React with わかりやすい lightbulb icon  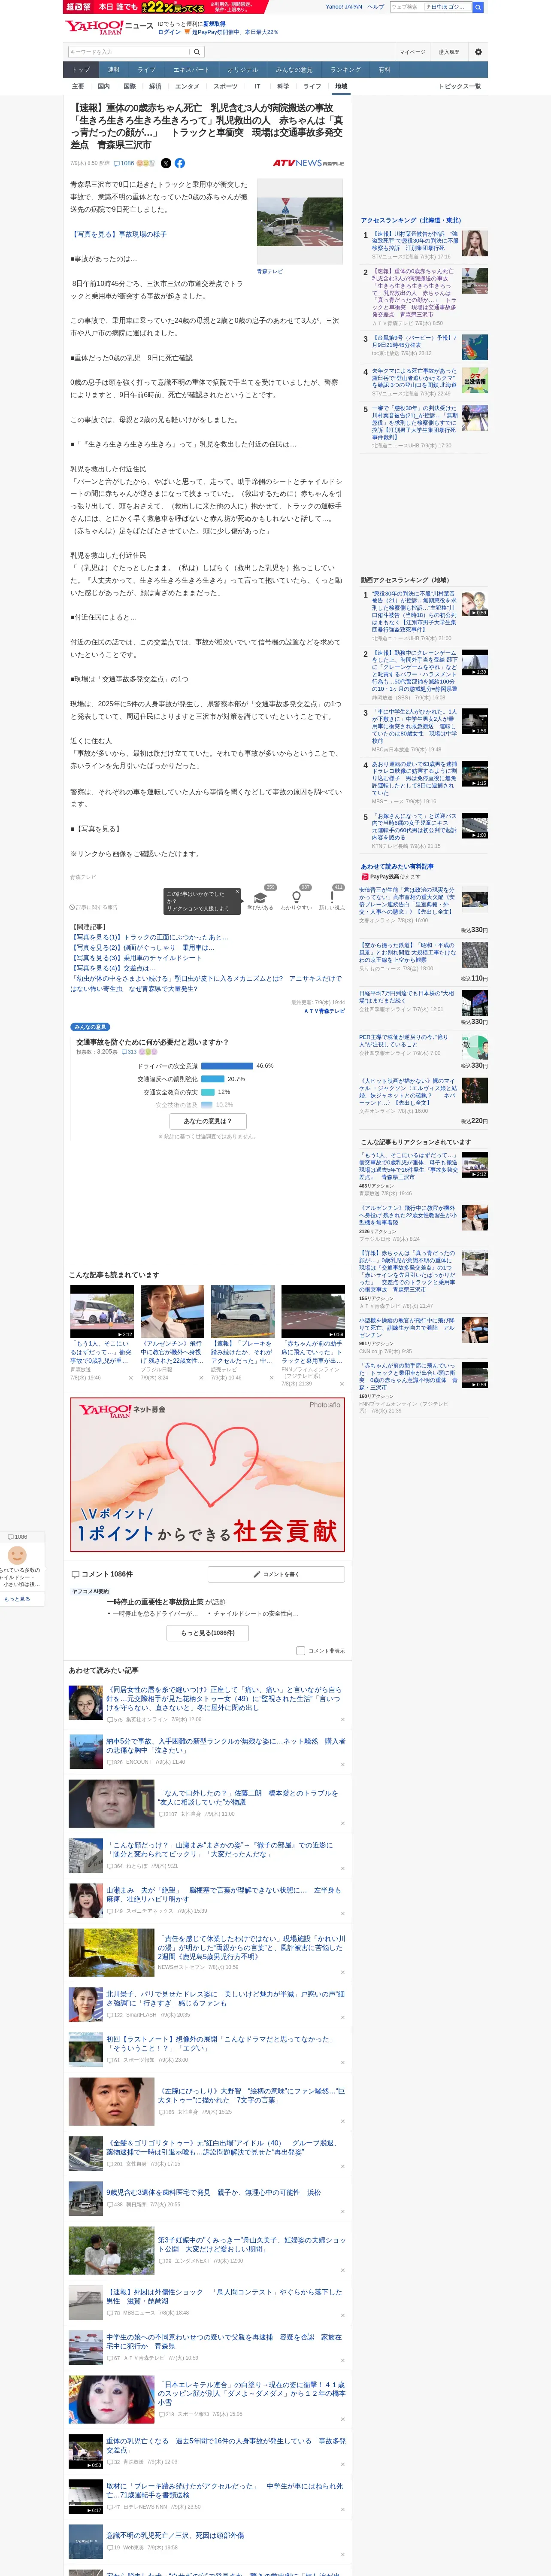pos(296,899)
